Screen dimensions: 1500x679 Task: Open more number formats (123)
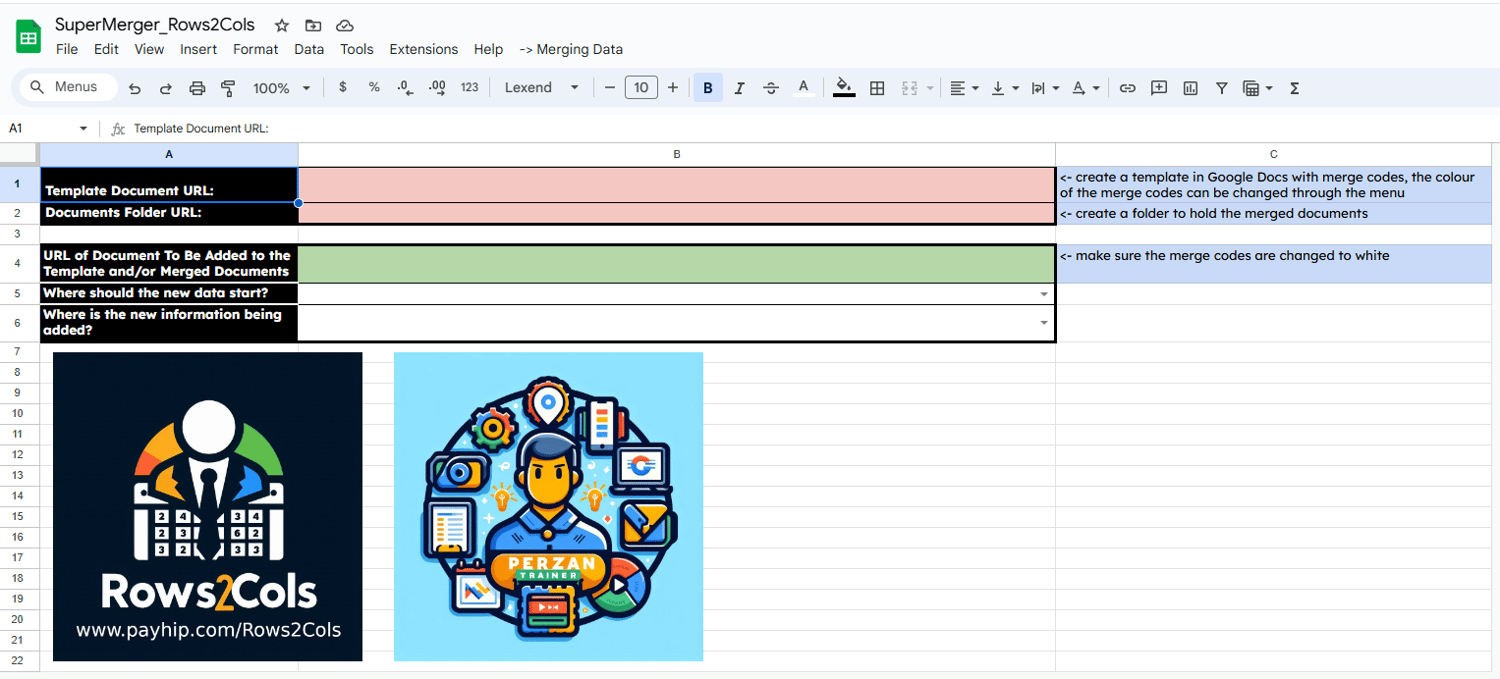pyautogui.click(x=470, y=87)
